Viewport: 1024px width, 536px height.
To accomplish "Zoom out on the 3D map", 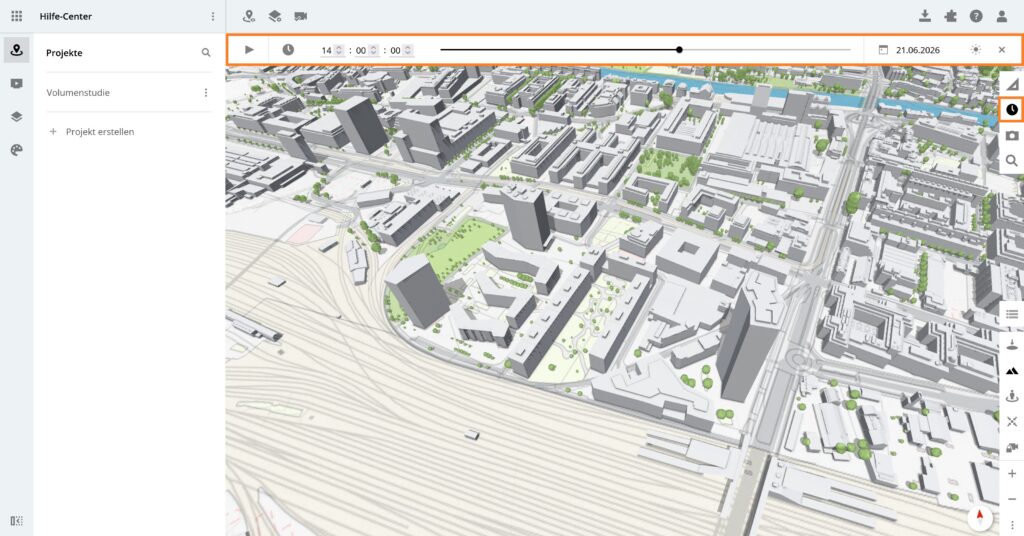I will pyautogui.click(x=1011, y=499).
